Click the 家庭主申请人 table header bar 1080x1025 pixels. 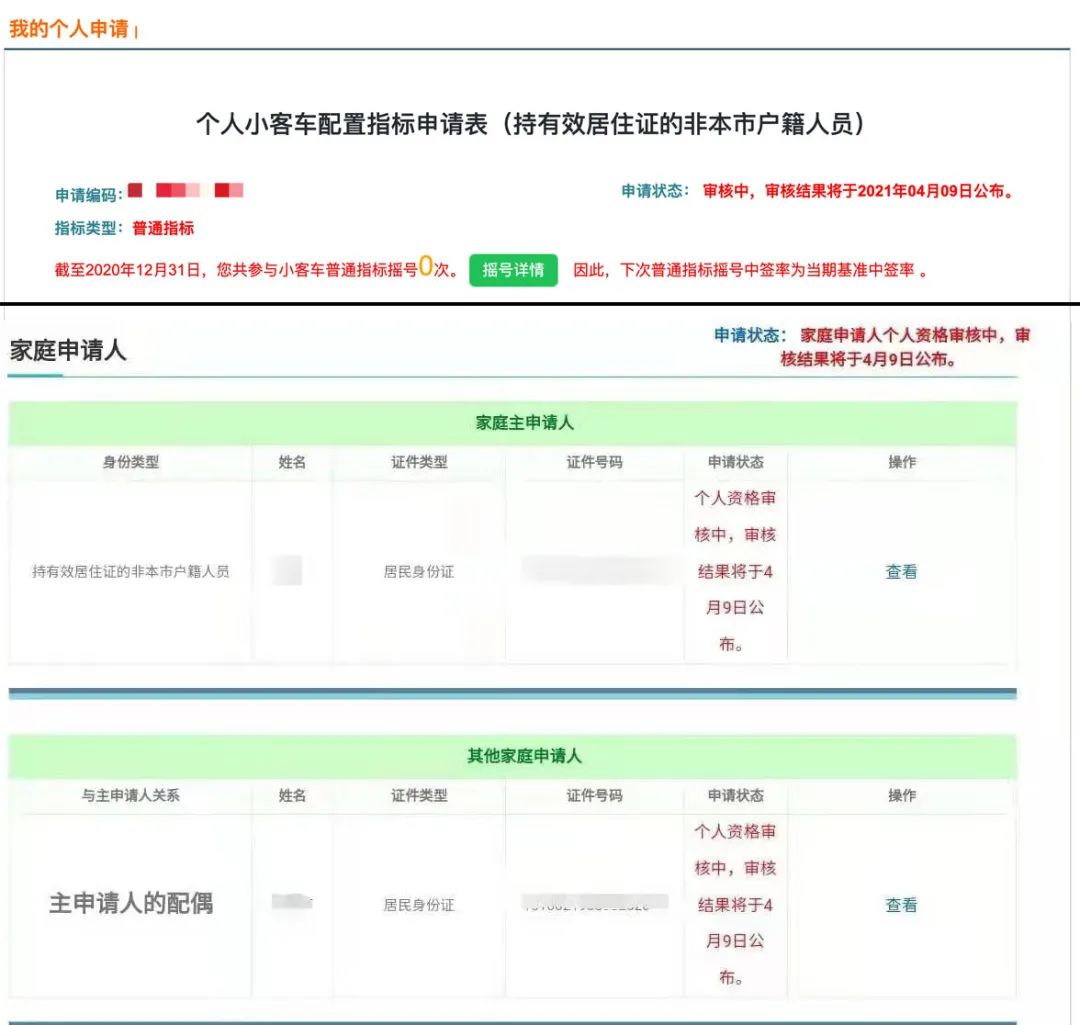pos(512,422)
